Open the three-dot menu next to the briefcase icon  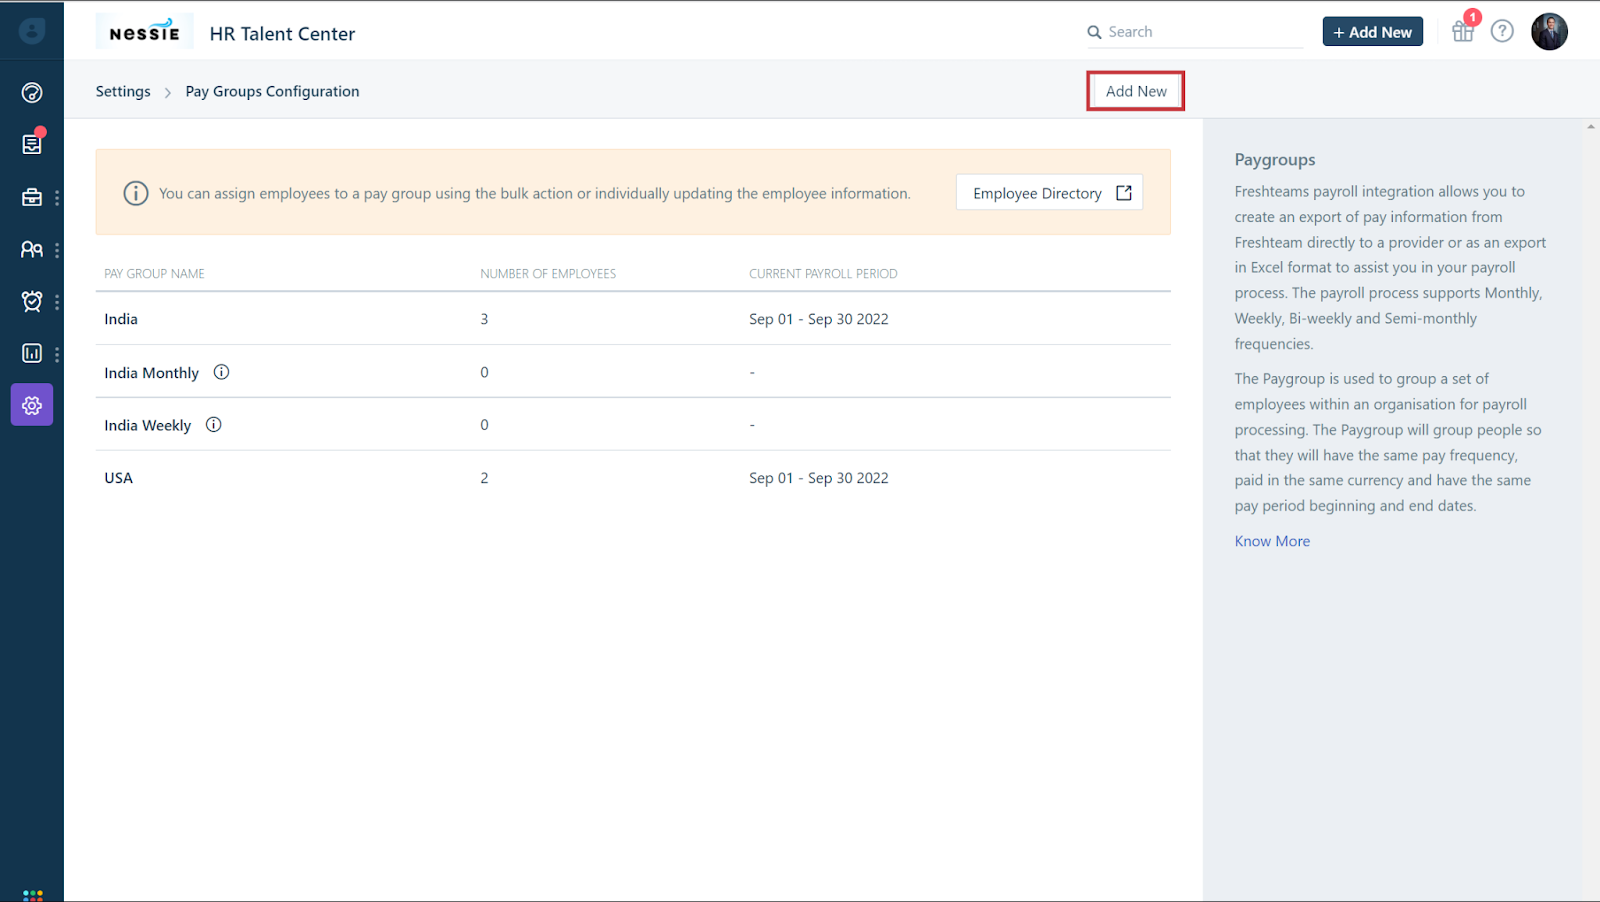pyautogui.click(x=57, y=197)
